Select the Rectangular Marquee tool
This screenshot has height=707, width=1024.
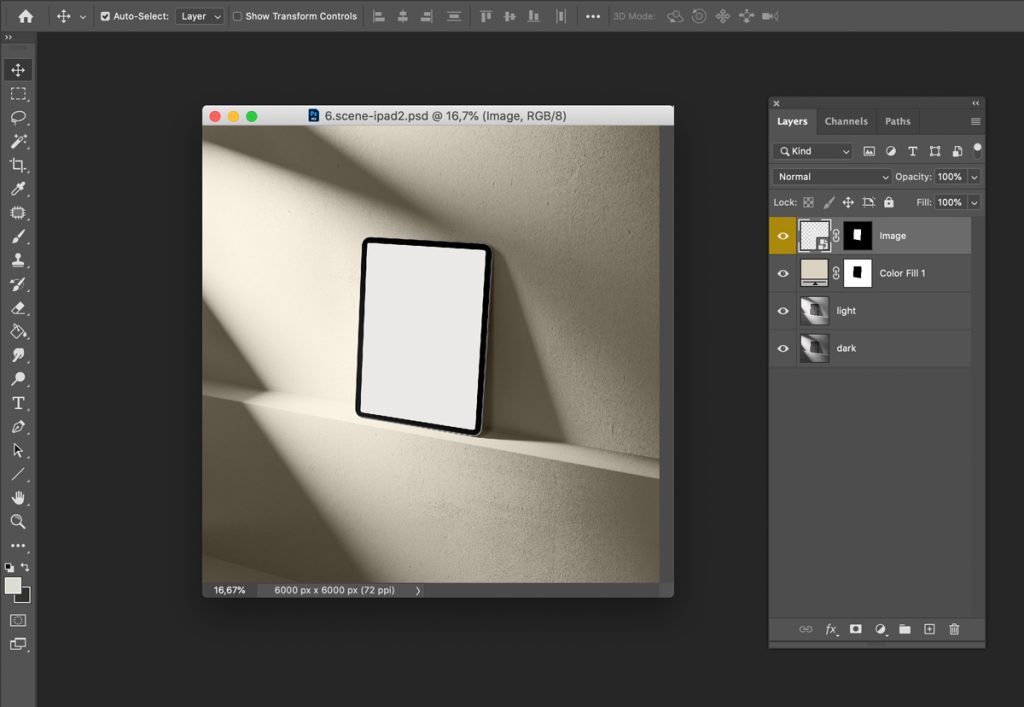[x=18, y=94]
